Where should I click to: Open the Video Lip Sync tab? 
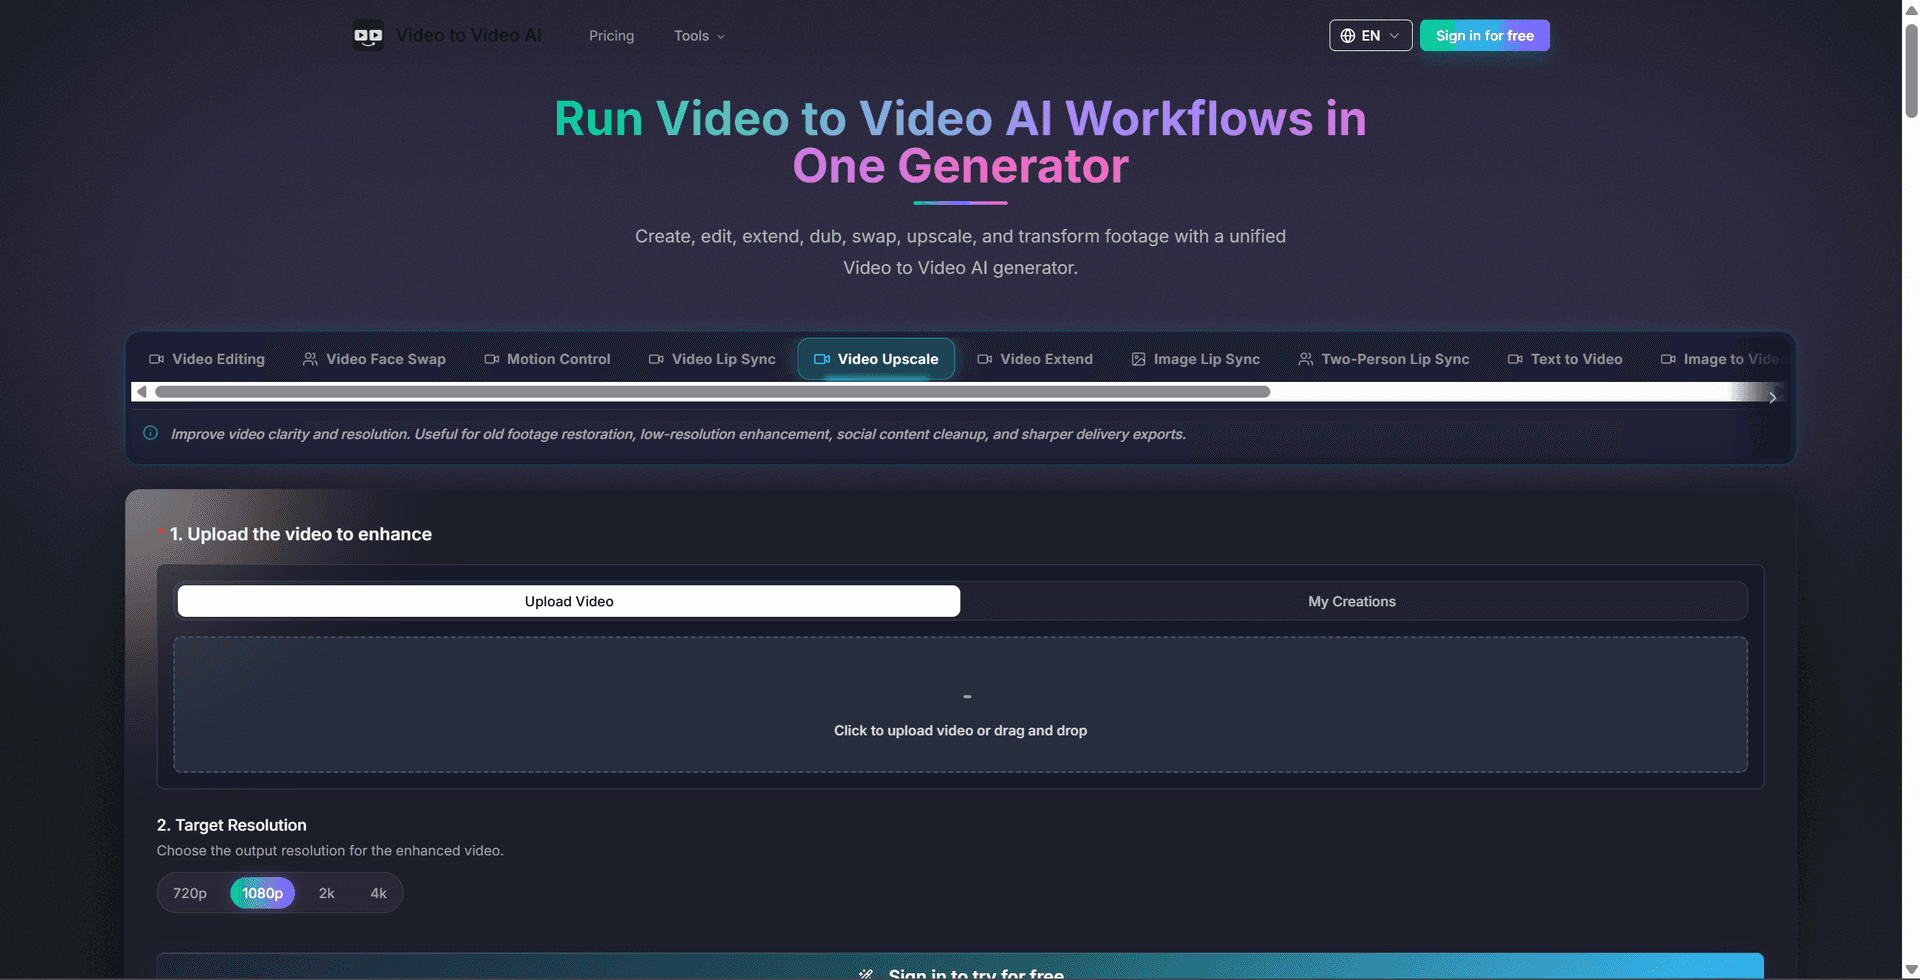pyautogui.click(x=712, y=359)
